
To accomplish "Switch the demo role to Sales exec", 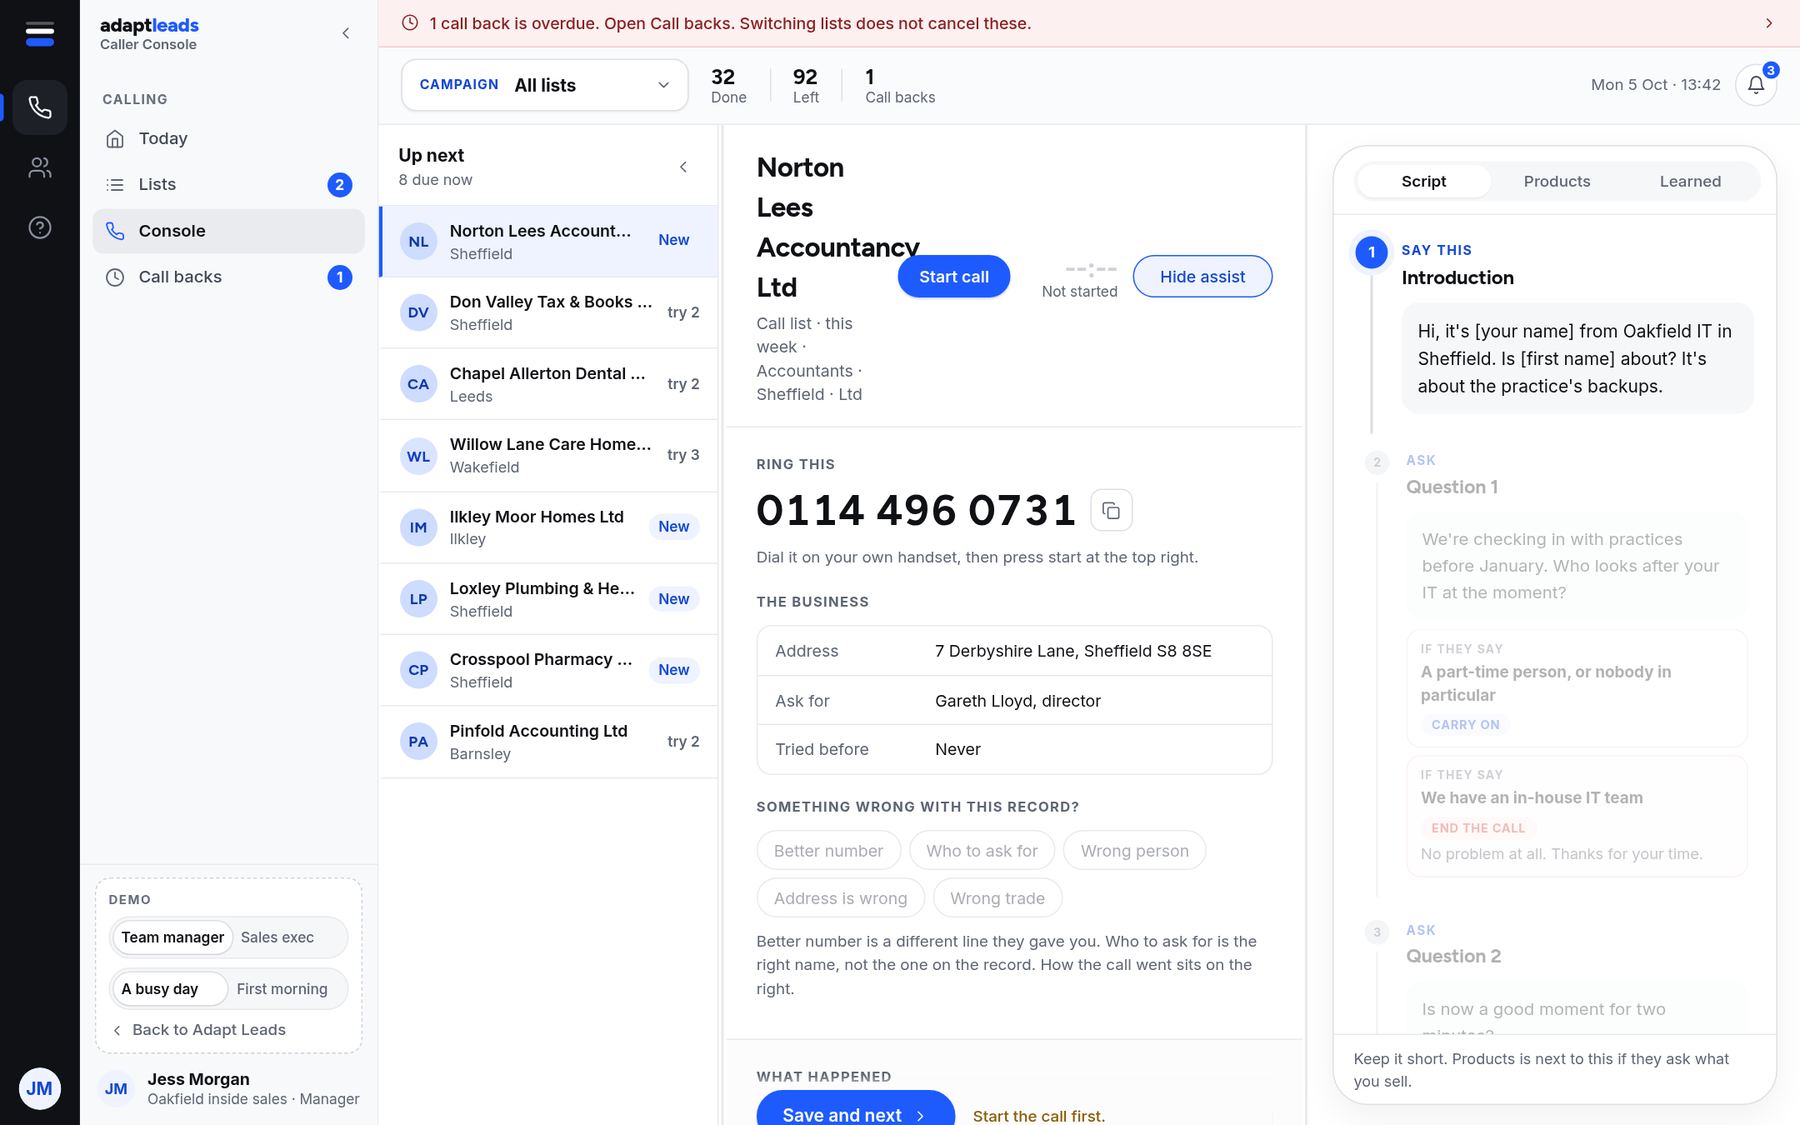I will 277,937.
